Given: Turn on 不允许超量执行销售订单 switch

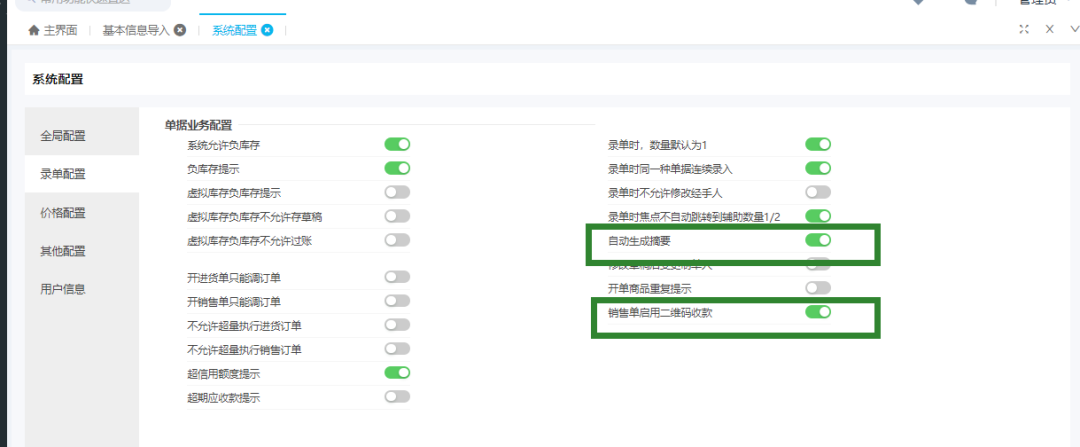Looking at the screenshot, I should [x=397, y=349].
